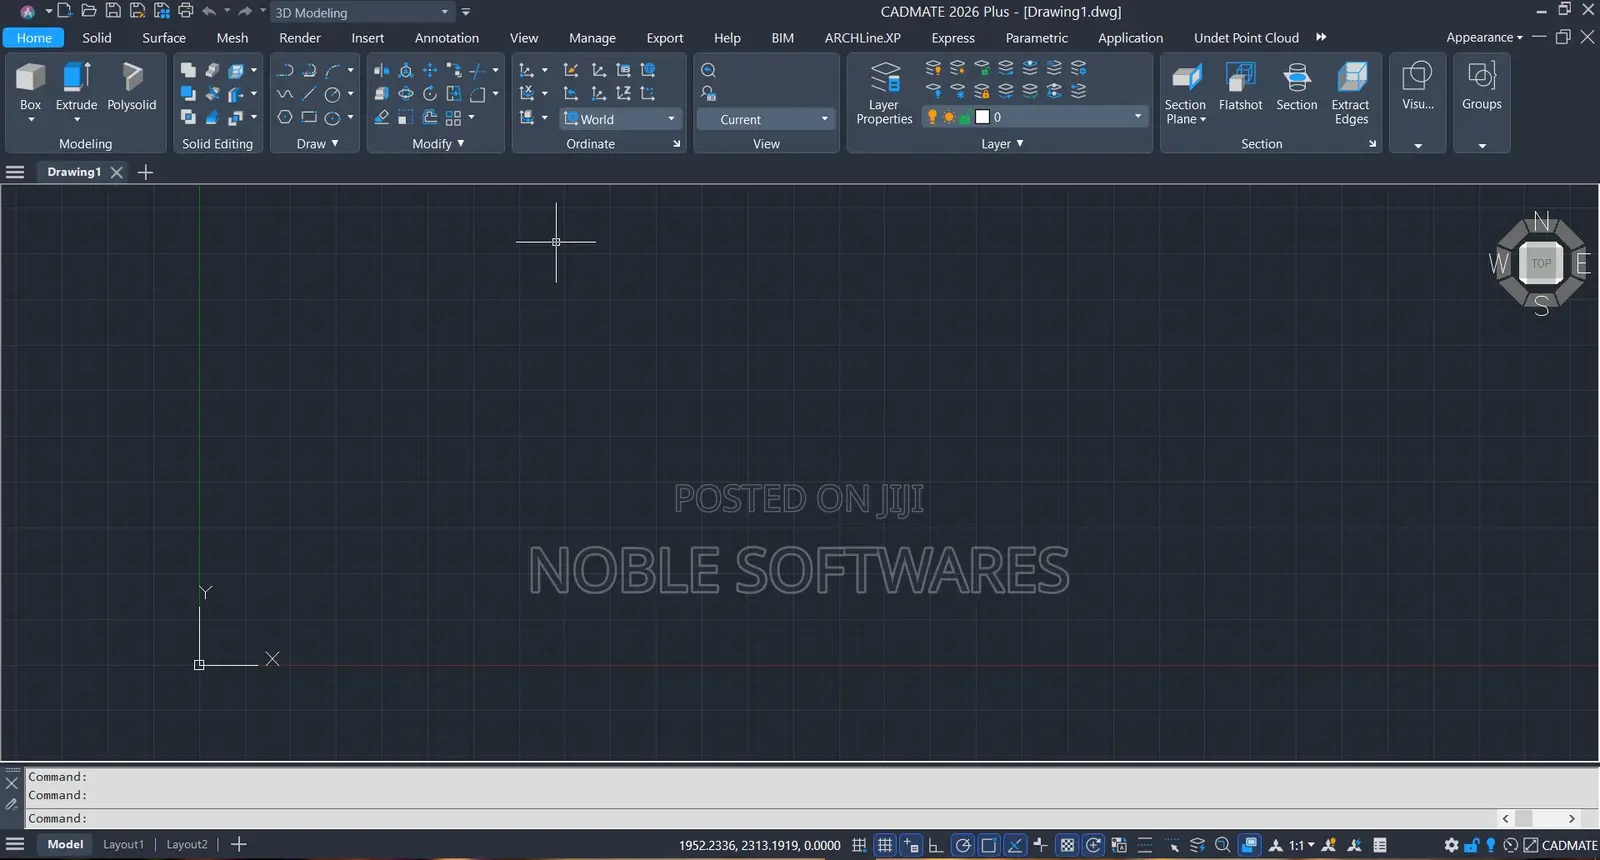Print the drawing using Plot icon
The width and height of the screenshot is (1600, 860).
[x=186, y=11]
